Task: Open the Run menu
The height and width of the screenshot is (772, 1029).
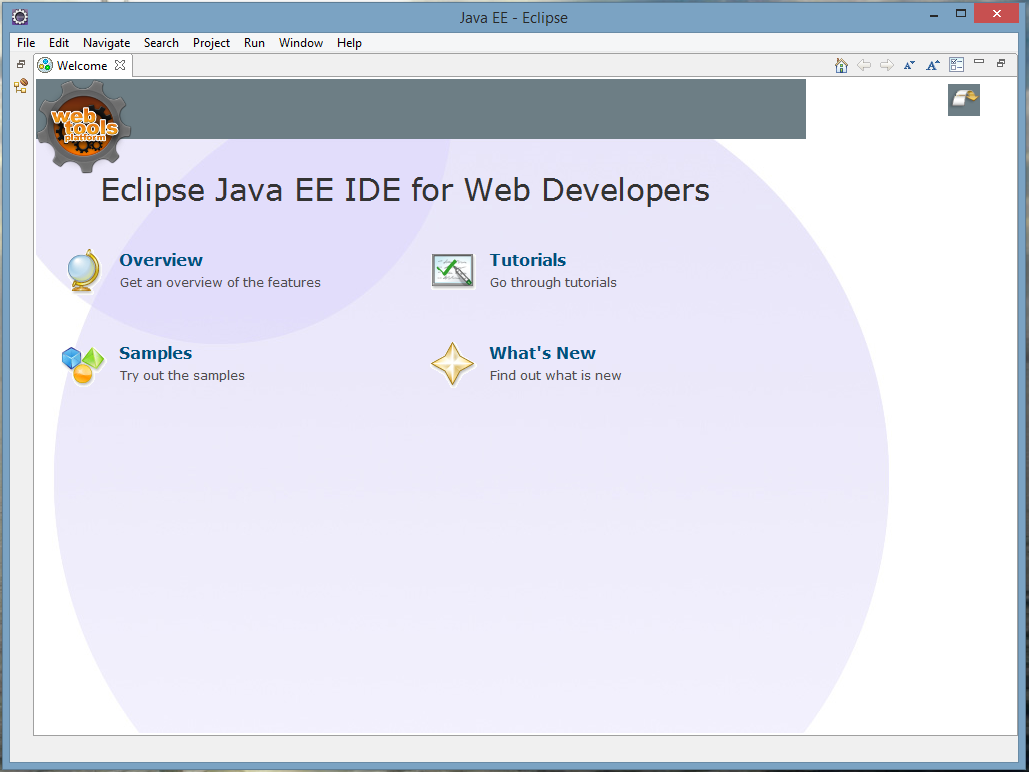Action: (x=255, y=43)
